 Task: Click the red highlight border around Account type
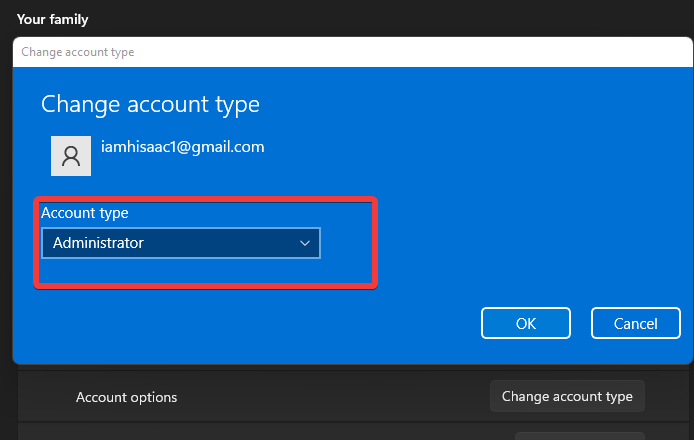point(205,199)
